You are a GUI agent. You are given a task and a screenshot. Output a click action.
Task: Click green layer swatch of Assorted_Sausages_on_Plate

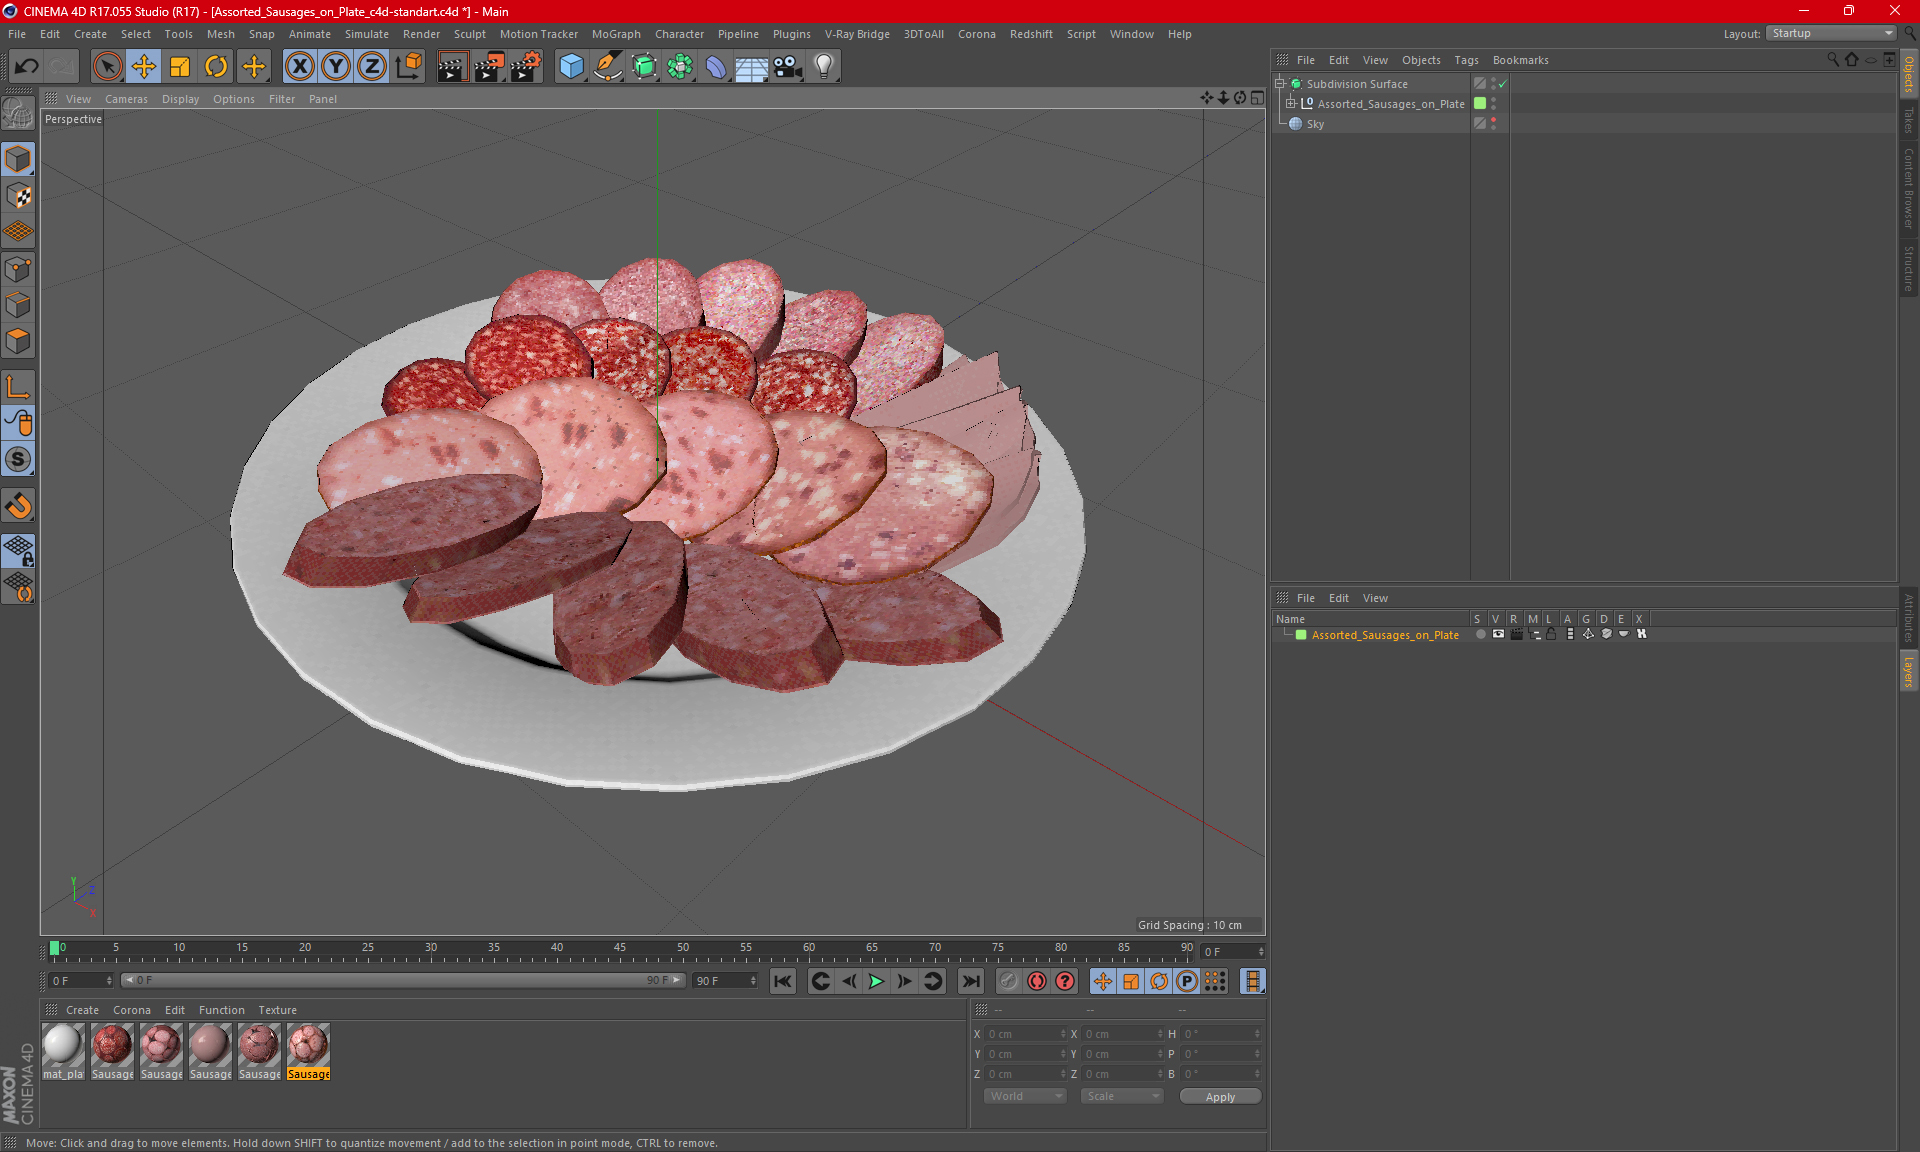(1480, 104)
